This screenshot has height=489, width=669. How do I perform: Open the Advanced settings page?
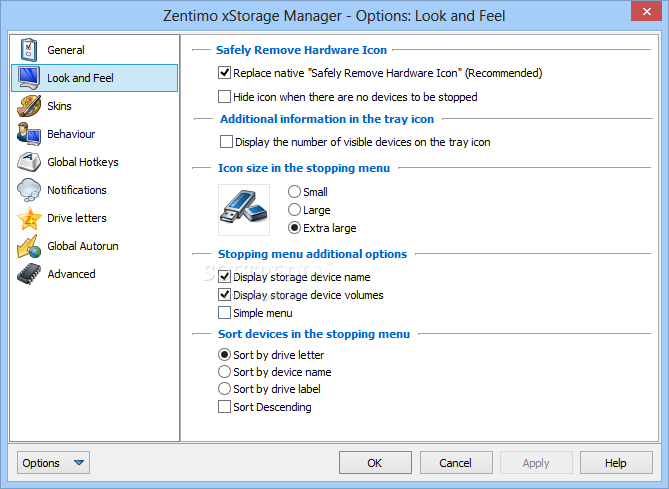point(94,274)
